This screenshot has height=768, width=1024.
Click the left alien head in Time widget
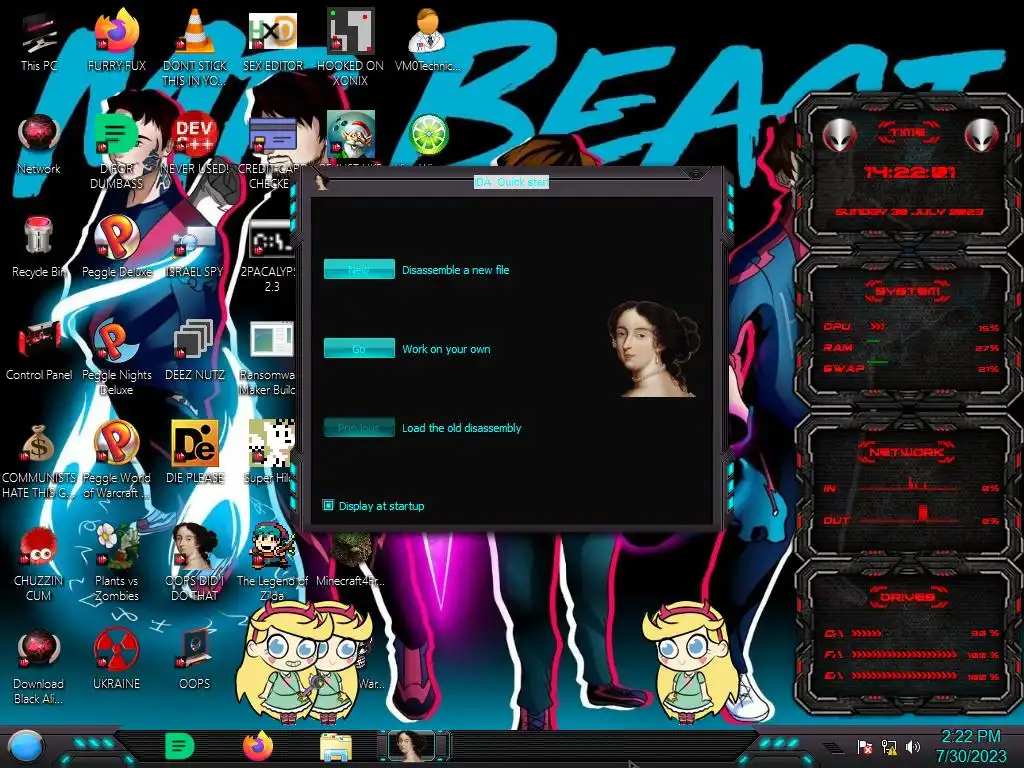839,135
